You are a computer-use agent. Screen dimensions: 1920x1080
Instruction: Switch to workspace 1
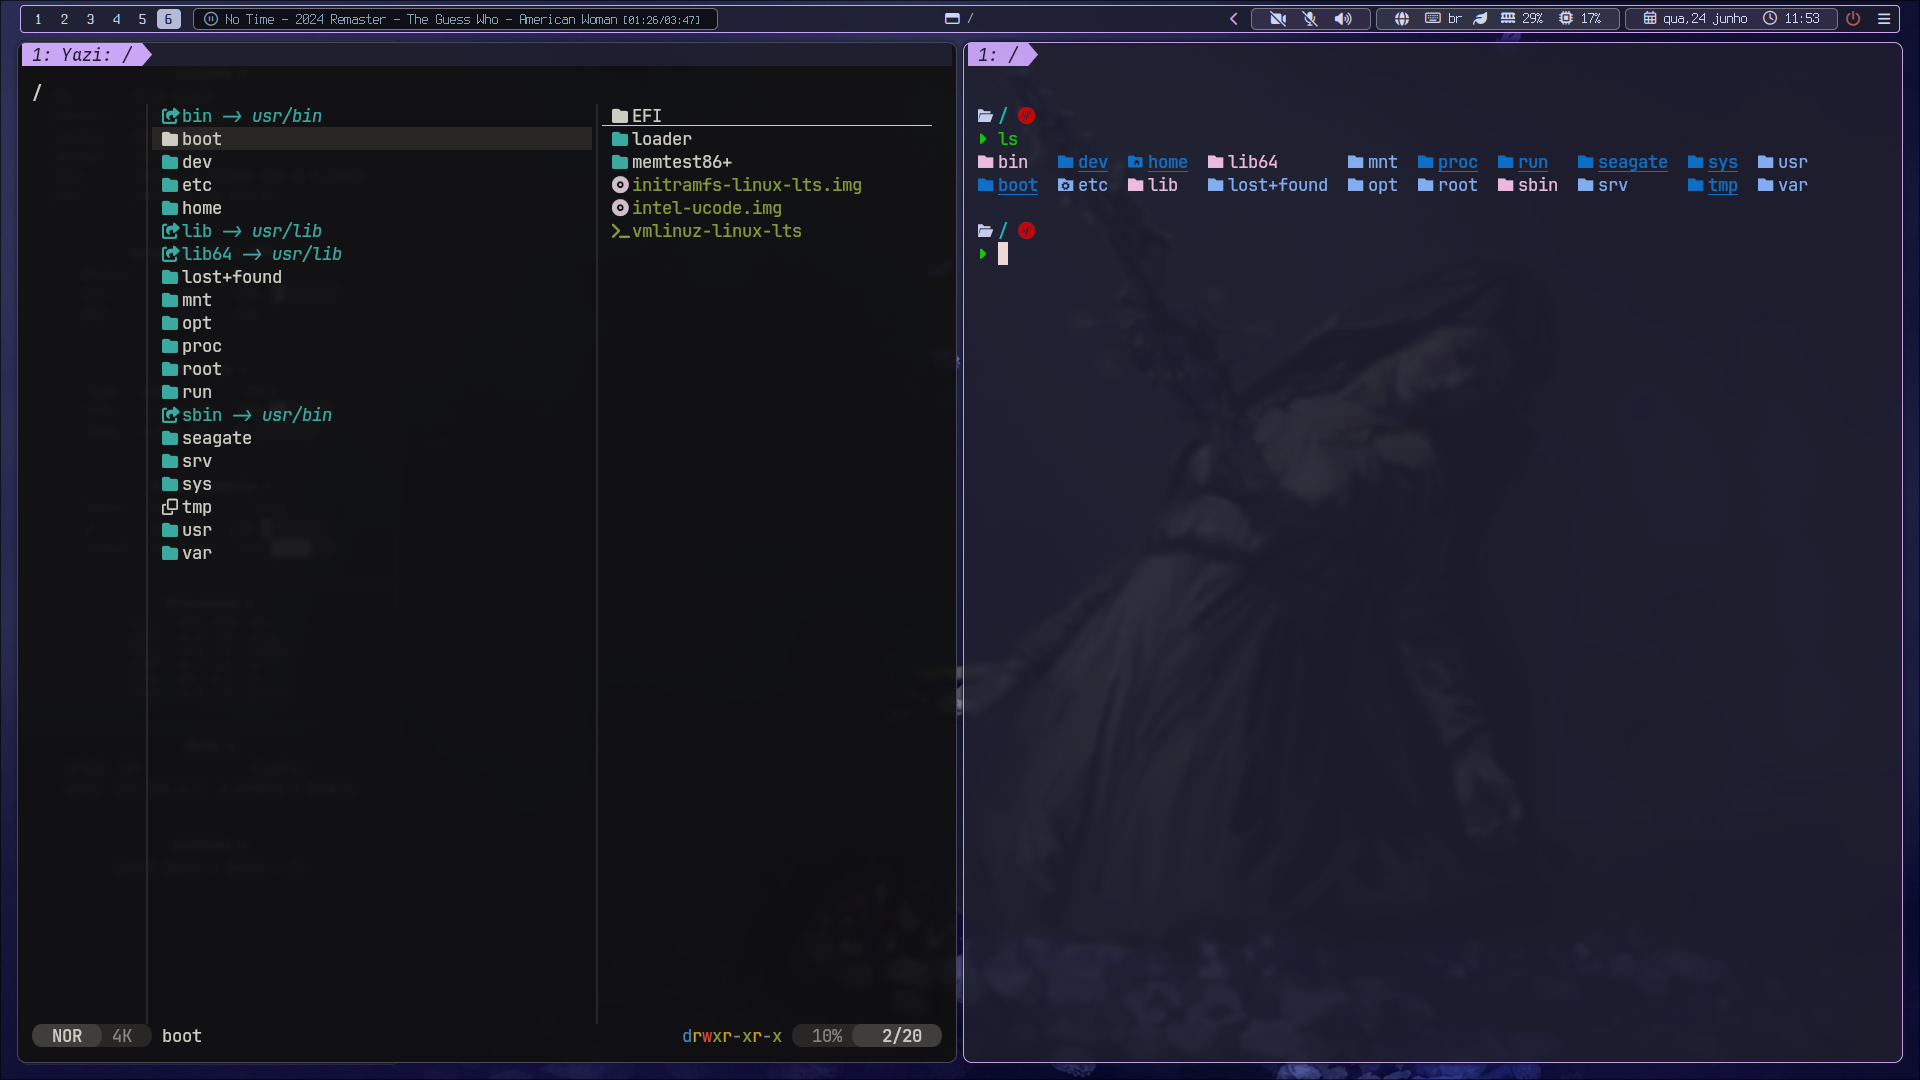pyautogui.click(x=38, y=19)
